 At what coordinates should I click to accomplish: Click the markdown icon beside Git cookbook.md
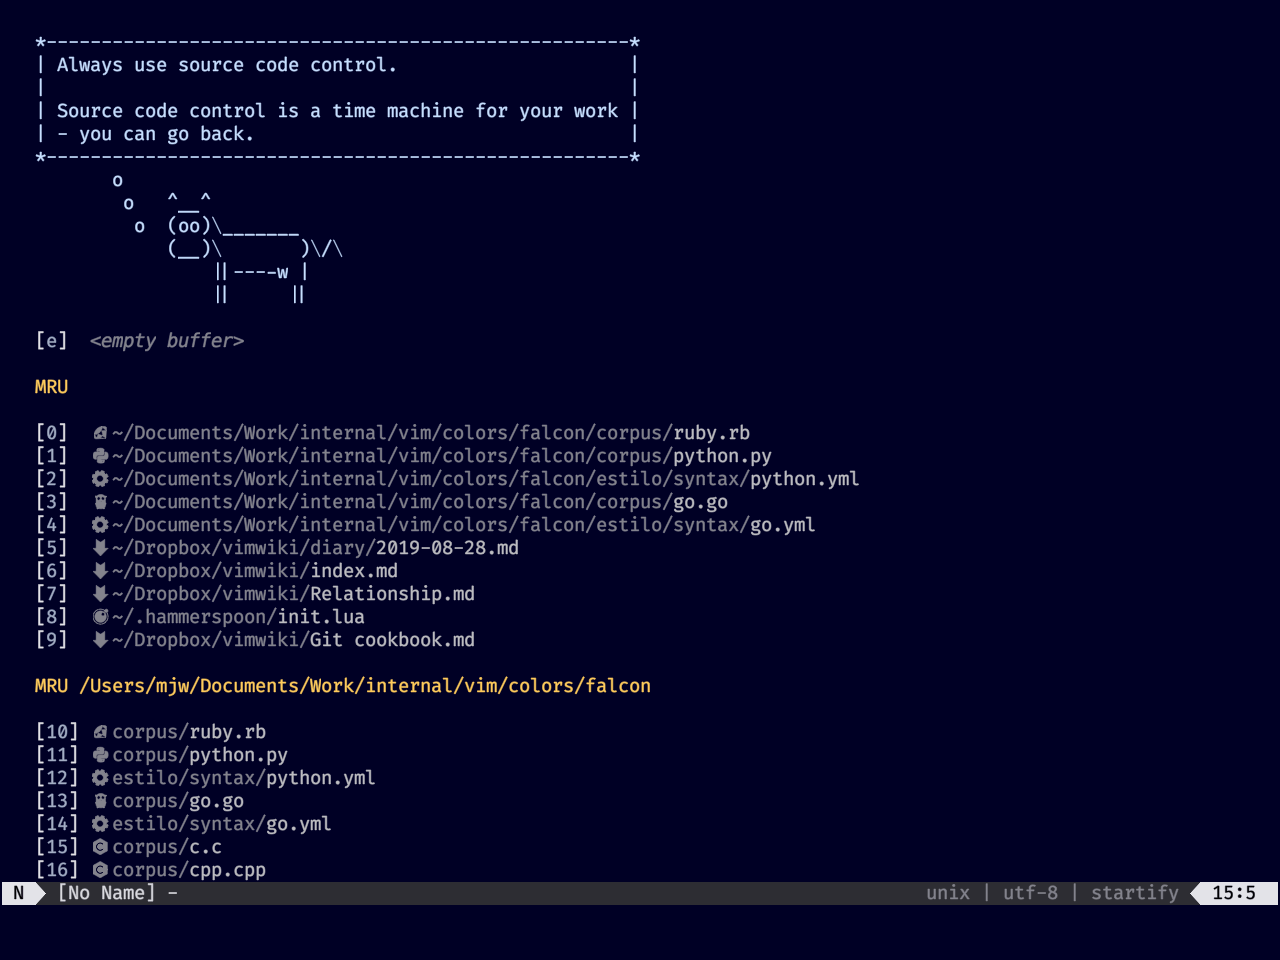coord(100,640)
